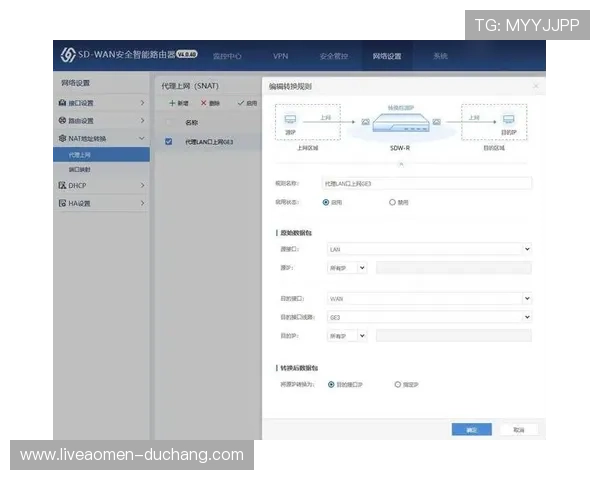Open the 源接口 LAN dropdown

pos(429,249)
